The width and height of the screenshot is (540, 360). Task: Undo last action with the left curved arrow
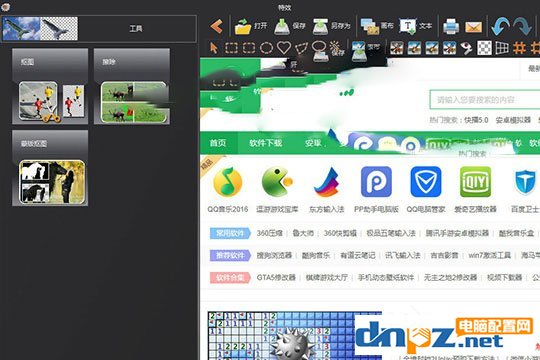tap(500, 27)
